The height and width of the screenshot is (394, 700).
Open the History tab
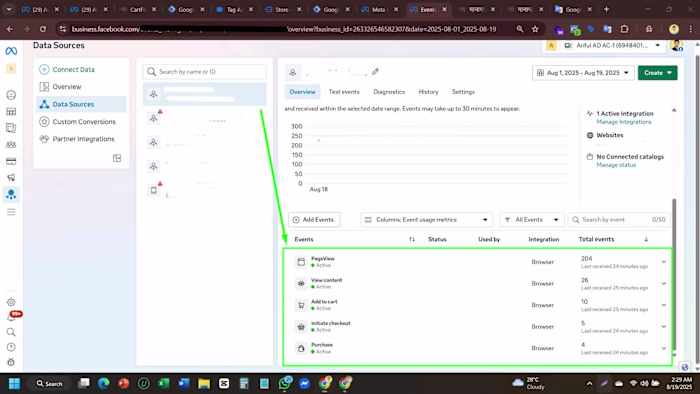428,91
